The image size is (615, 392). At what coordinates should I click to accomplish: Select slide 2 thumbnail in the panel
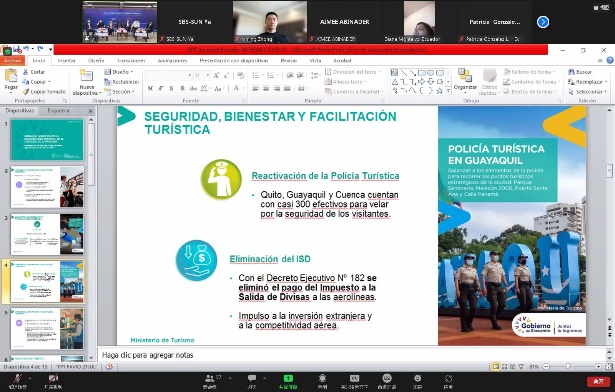[x=47, y=187]
